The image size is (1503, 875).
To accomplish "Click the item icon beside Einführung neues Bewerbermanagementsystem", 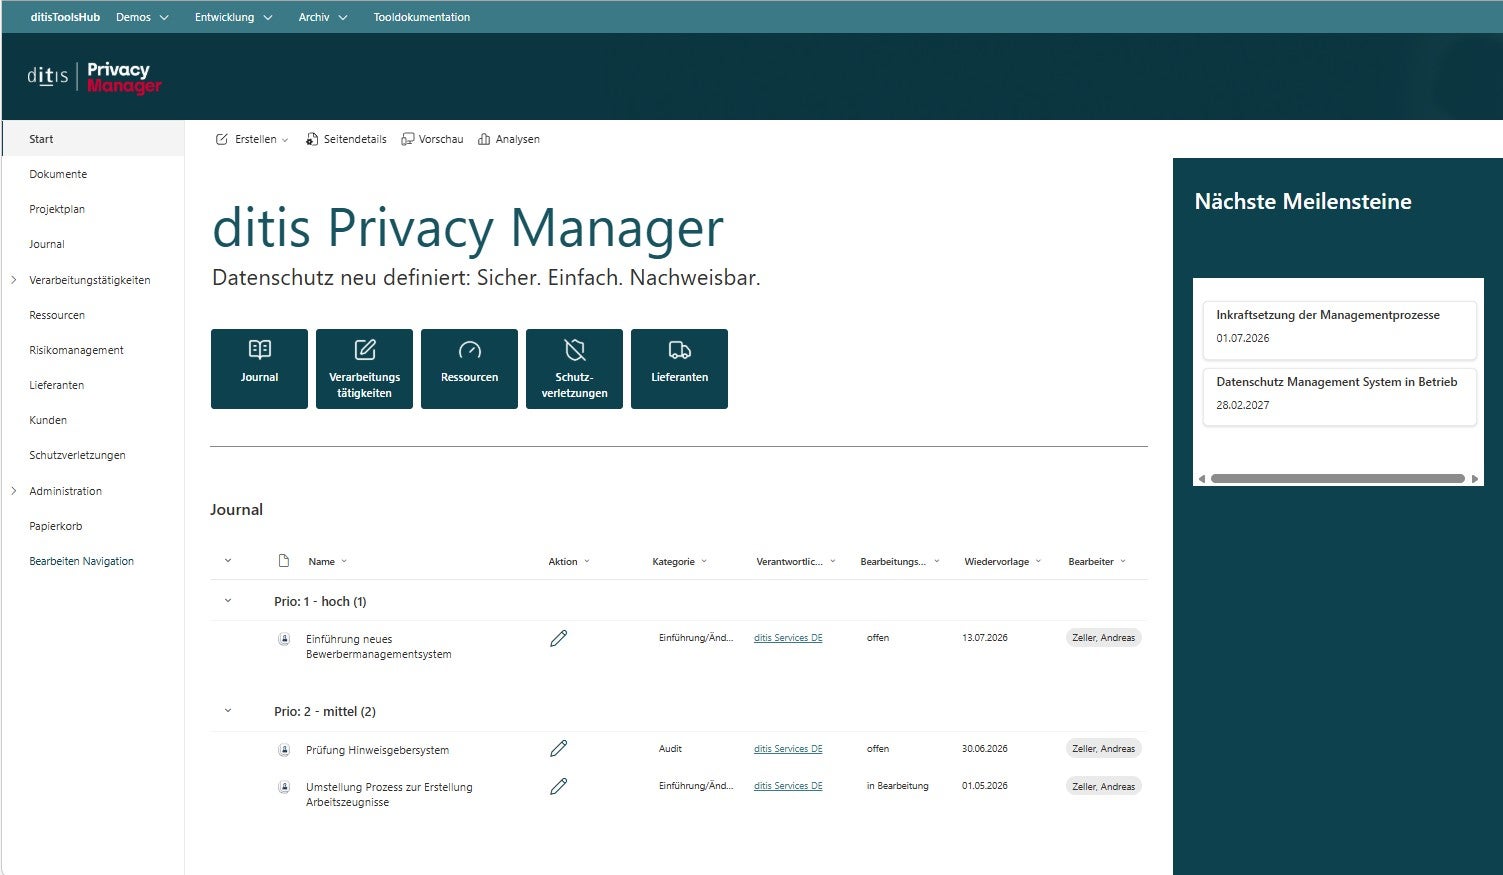I will [284, 639].
